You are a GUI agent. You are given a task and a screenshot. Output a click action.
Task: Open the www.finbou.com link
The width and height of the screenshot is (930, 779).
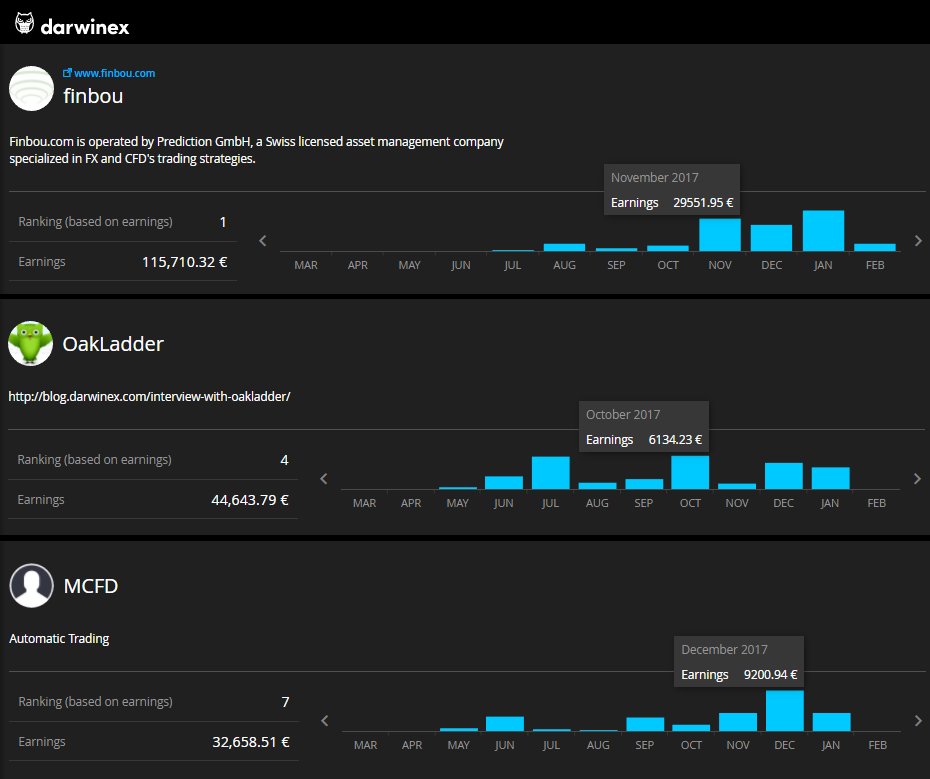[x=114, y=74]
